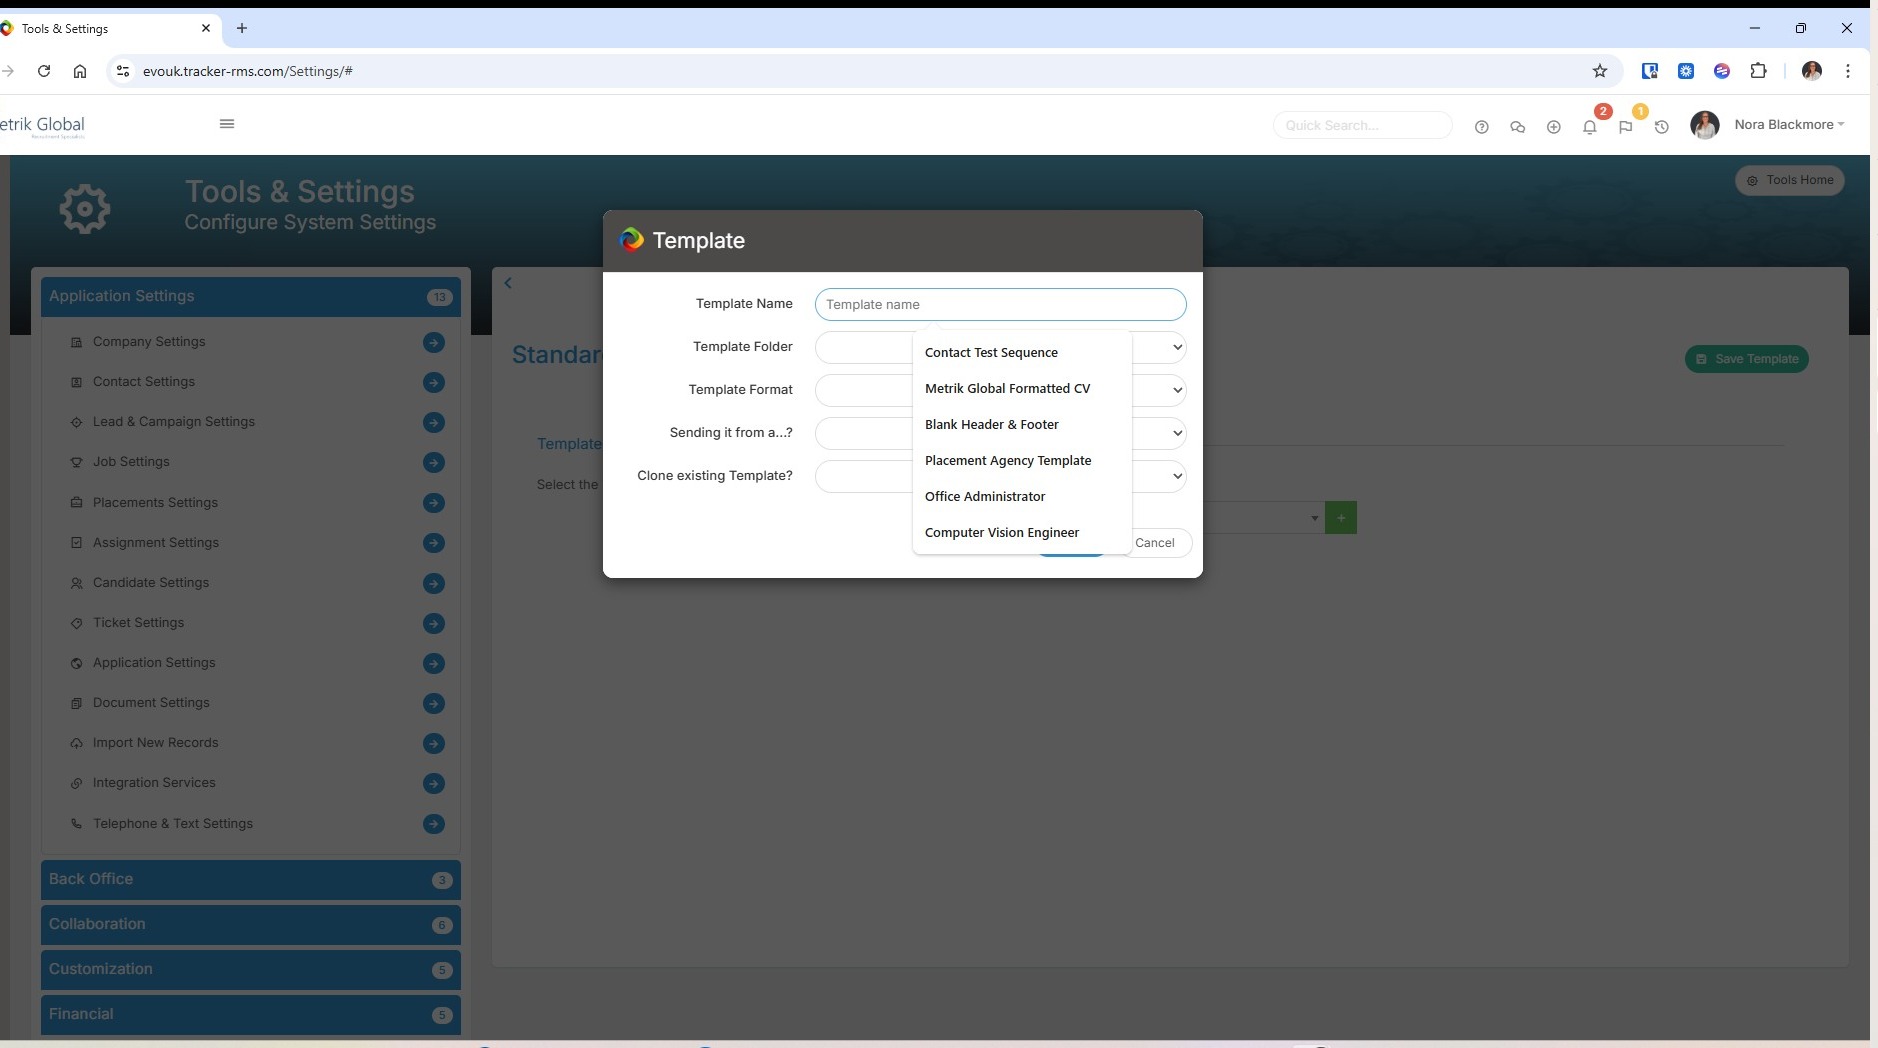Cancel the Template dialog
The height and width of the screenshot is (1048, 1878).
[1158, 543]
